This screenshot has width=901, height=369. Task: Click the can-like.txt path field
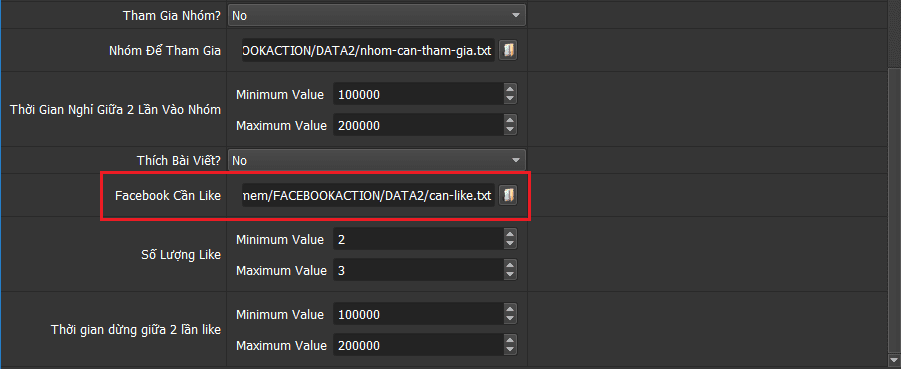[x=368, y=195]
